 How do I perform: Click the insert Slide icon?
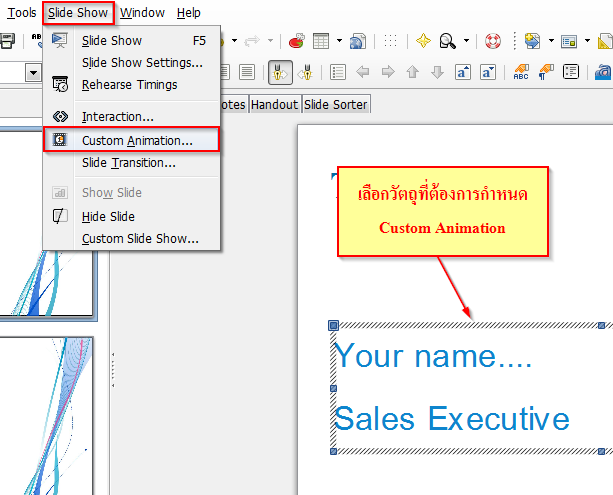tap(532, 41)
